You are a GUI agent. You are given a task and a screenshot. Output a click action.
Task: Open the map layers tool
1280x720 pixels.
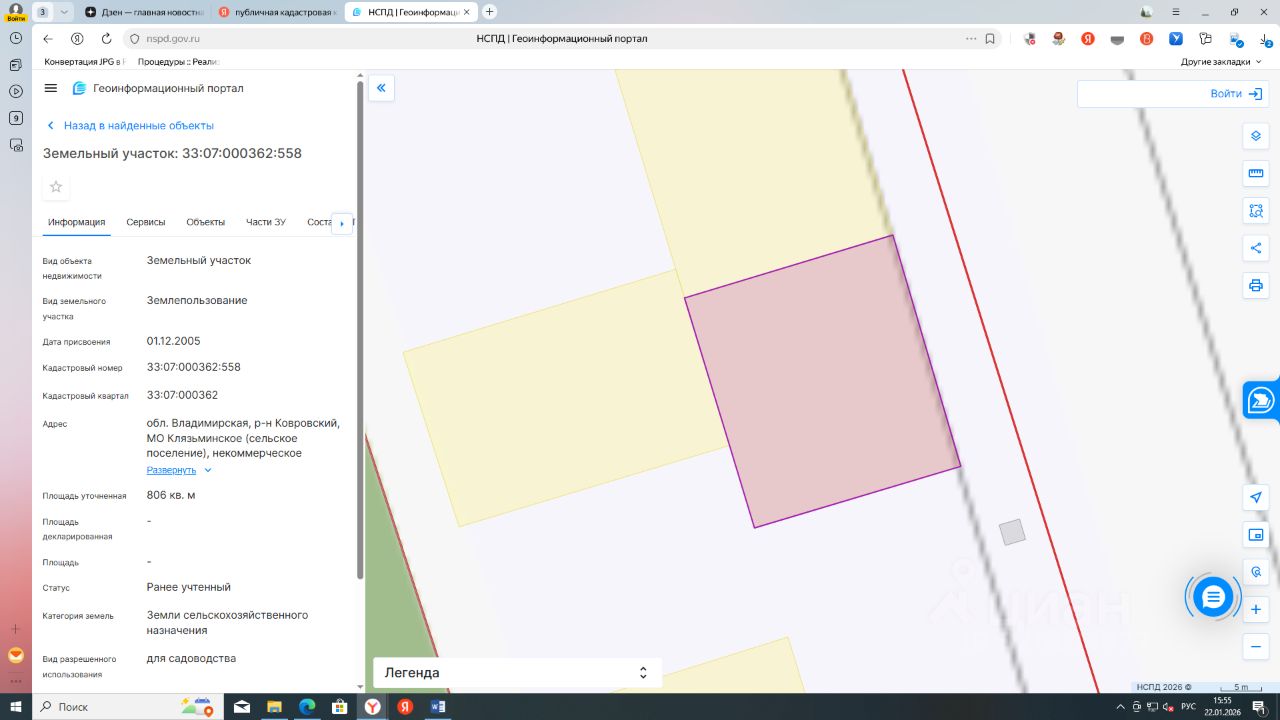coord(1256,136)
